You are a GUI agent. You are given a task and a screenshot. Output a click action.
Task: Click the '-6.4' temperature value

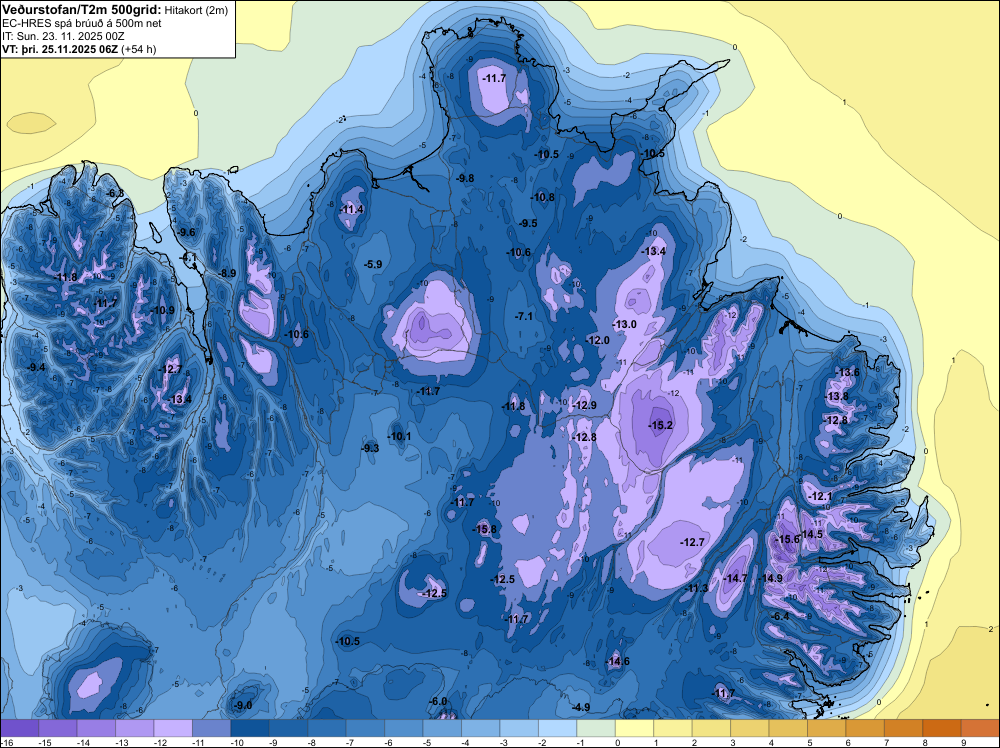[x=780, y=617]
